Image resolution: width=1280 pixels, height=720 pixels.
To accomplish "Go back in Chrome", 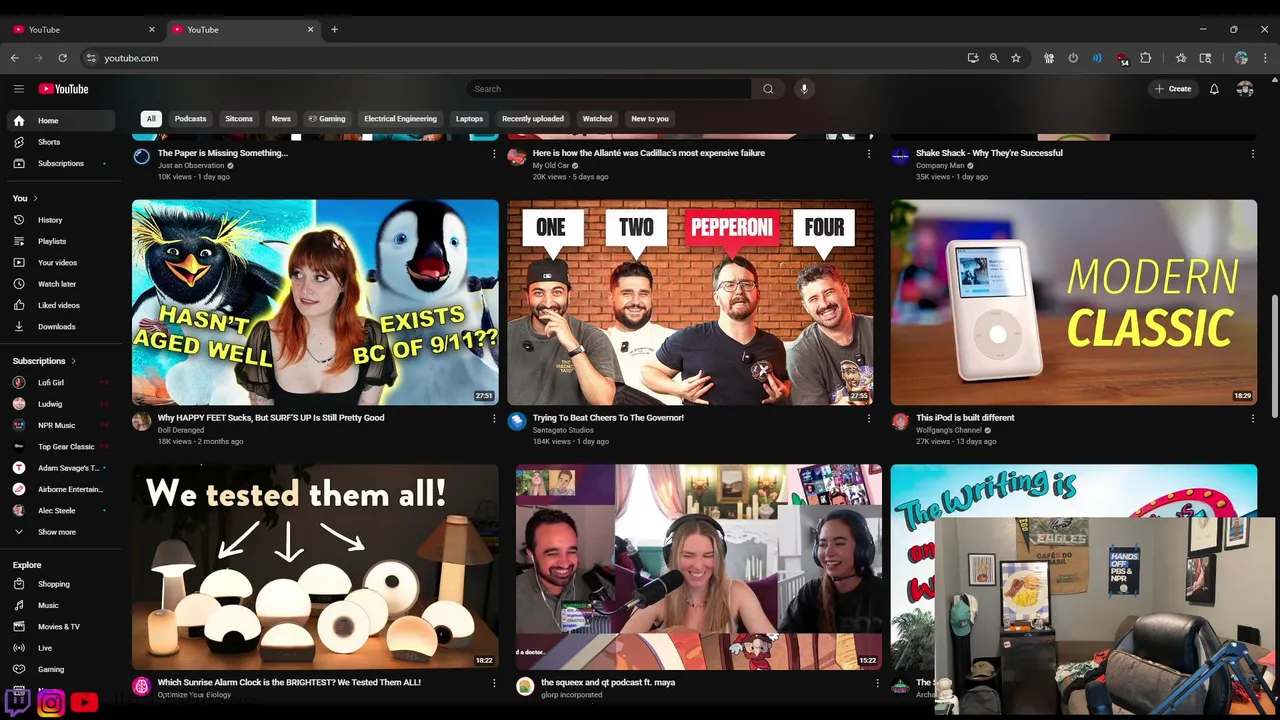I will 15,58.
